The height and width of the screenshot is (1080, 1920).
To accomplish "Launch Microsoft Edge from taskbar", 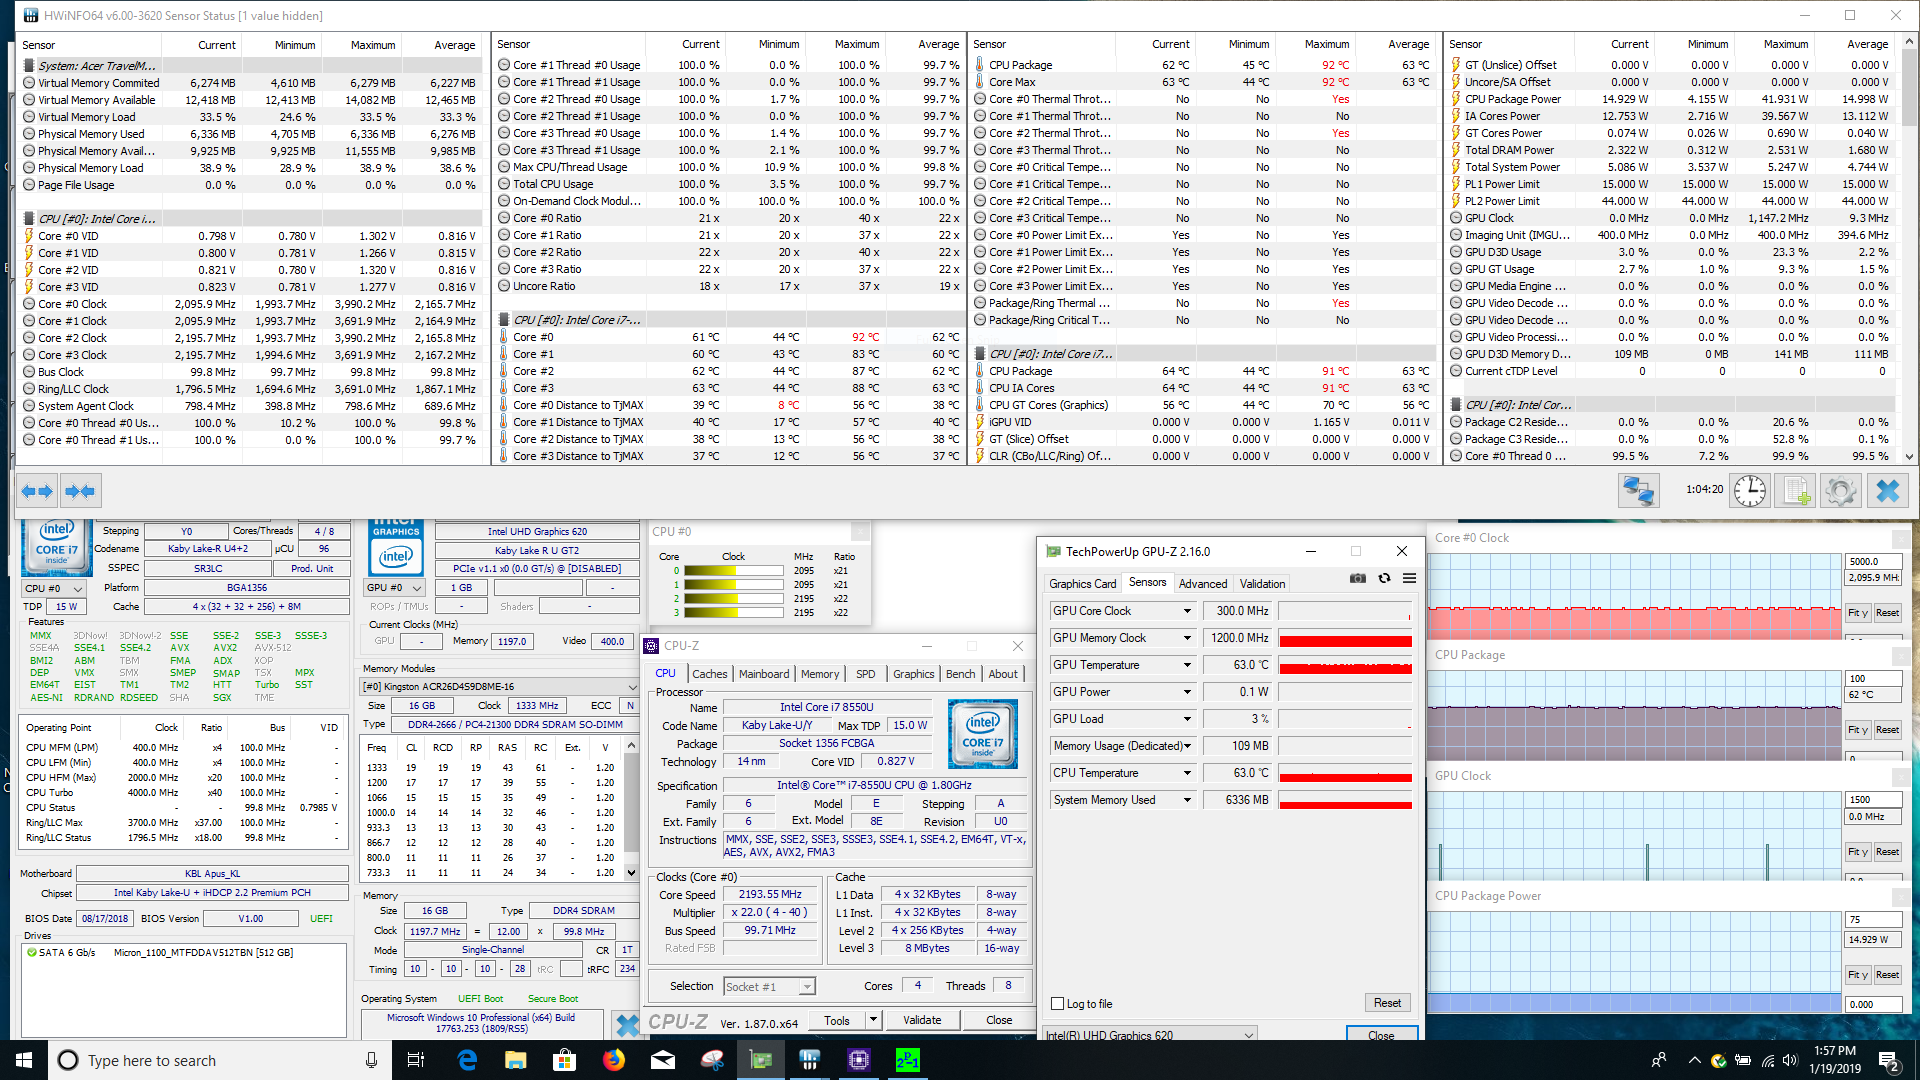I will [467, 1060].
